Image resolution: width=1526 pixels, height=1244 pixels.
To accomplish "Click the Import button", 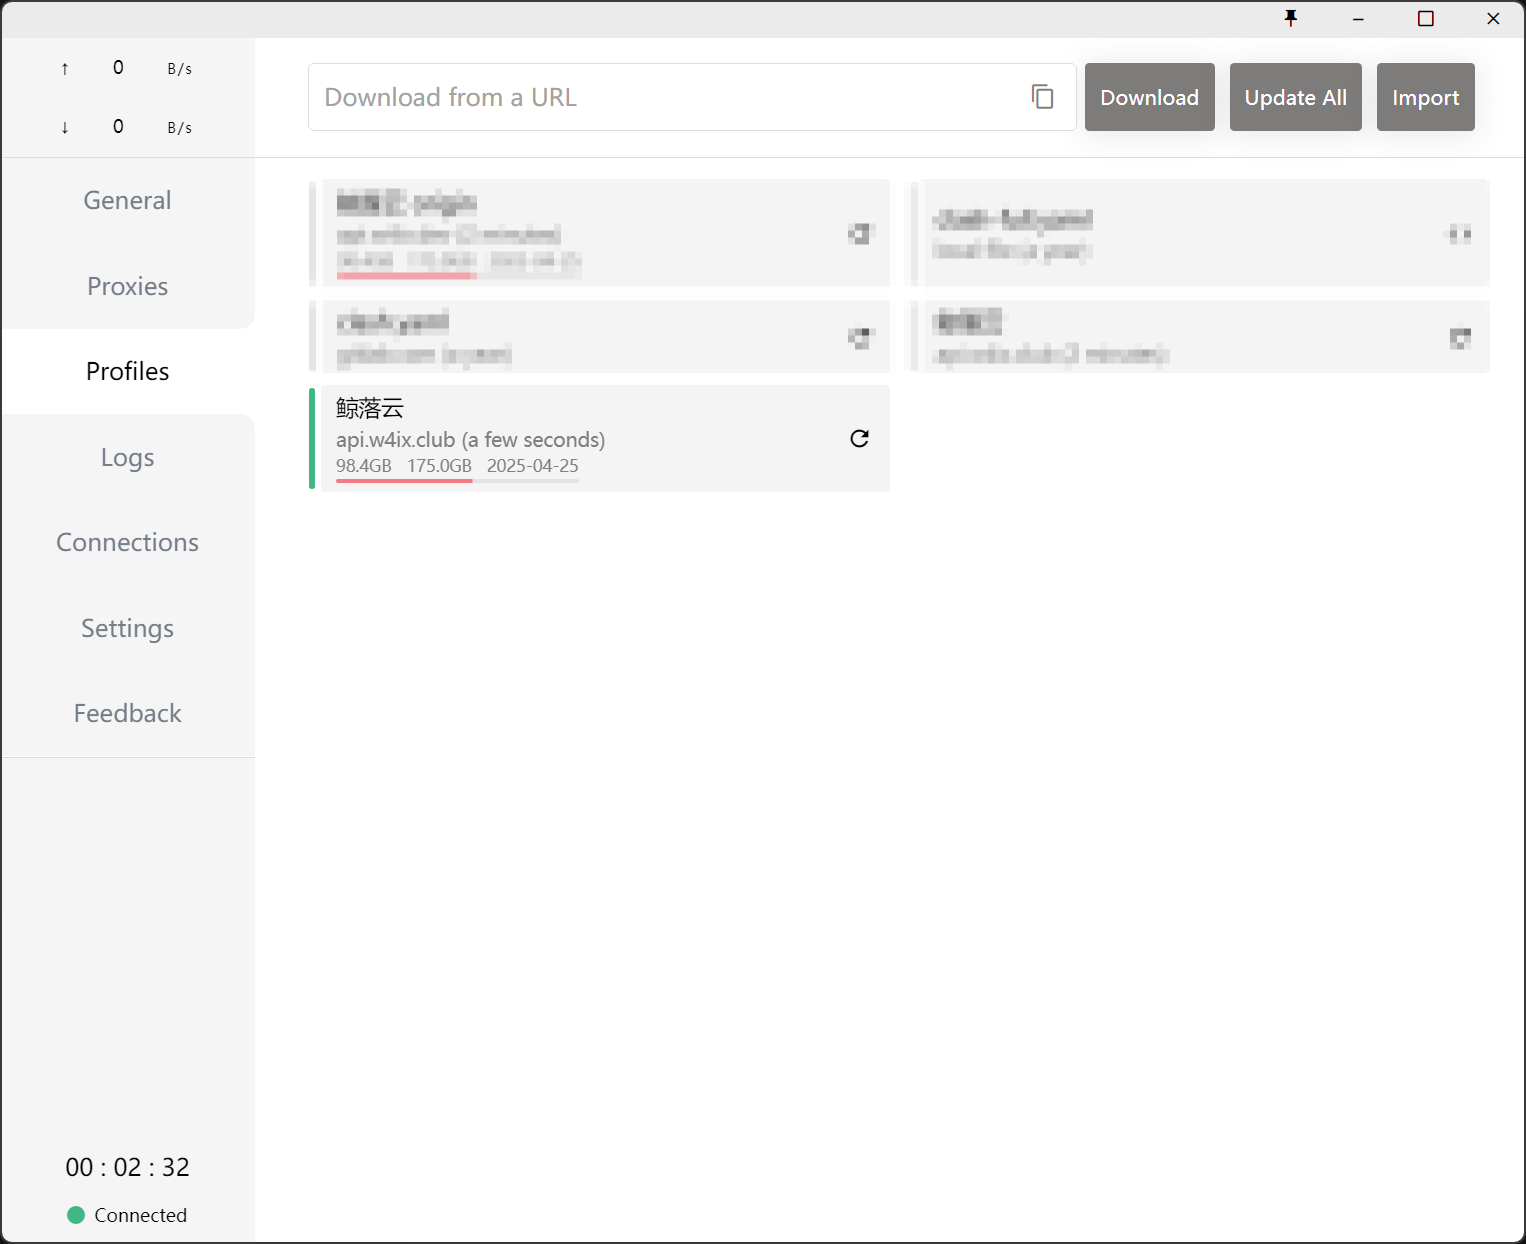I will pyautogui.click(x=1425, y=97).
